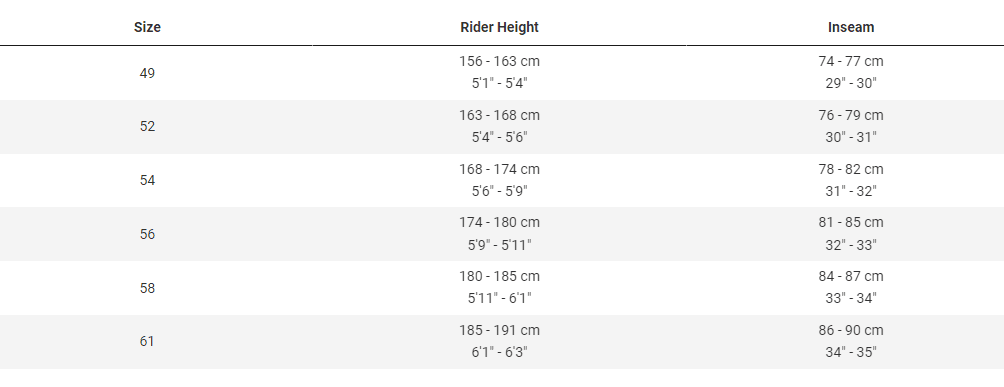Select size 61 cell
Viewport: 1004px width, 387px height.
[147, 341]
